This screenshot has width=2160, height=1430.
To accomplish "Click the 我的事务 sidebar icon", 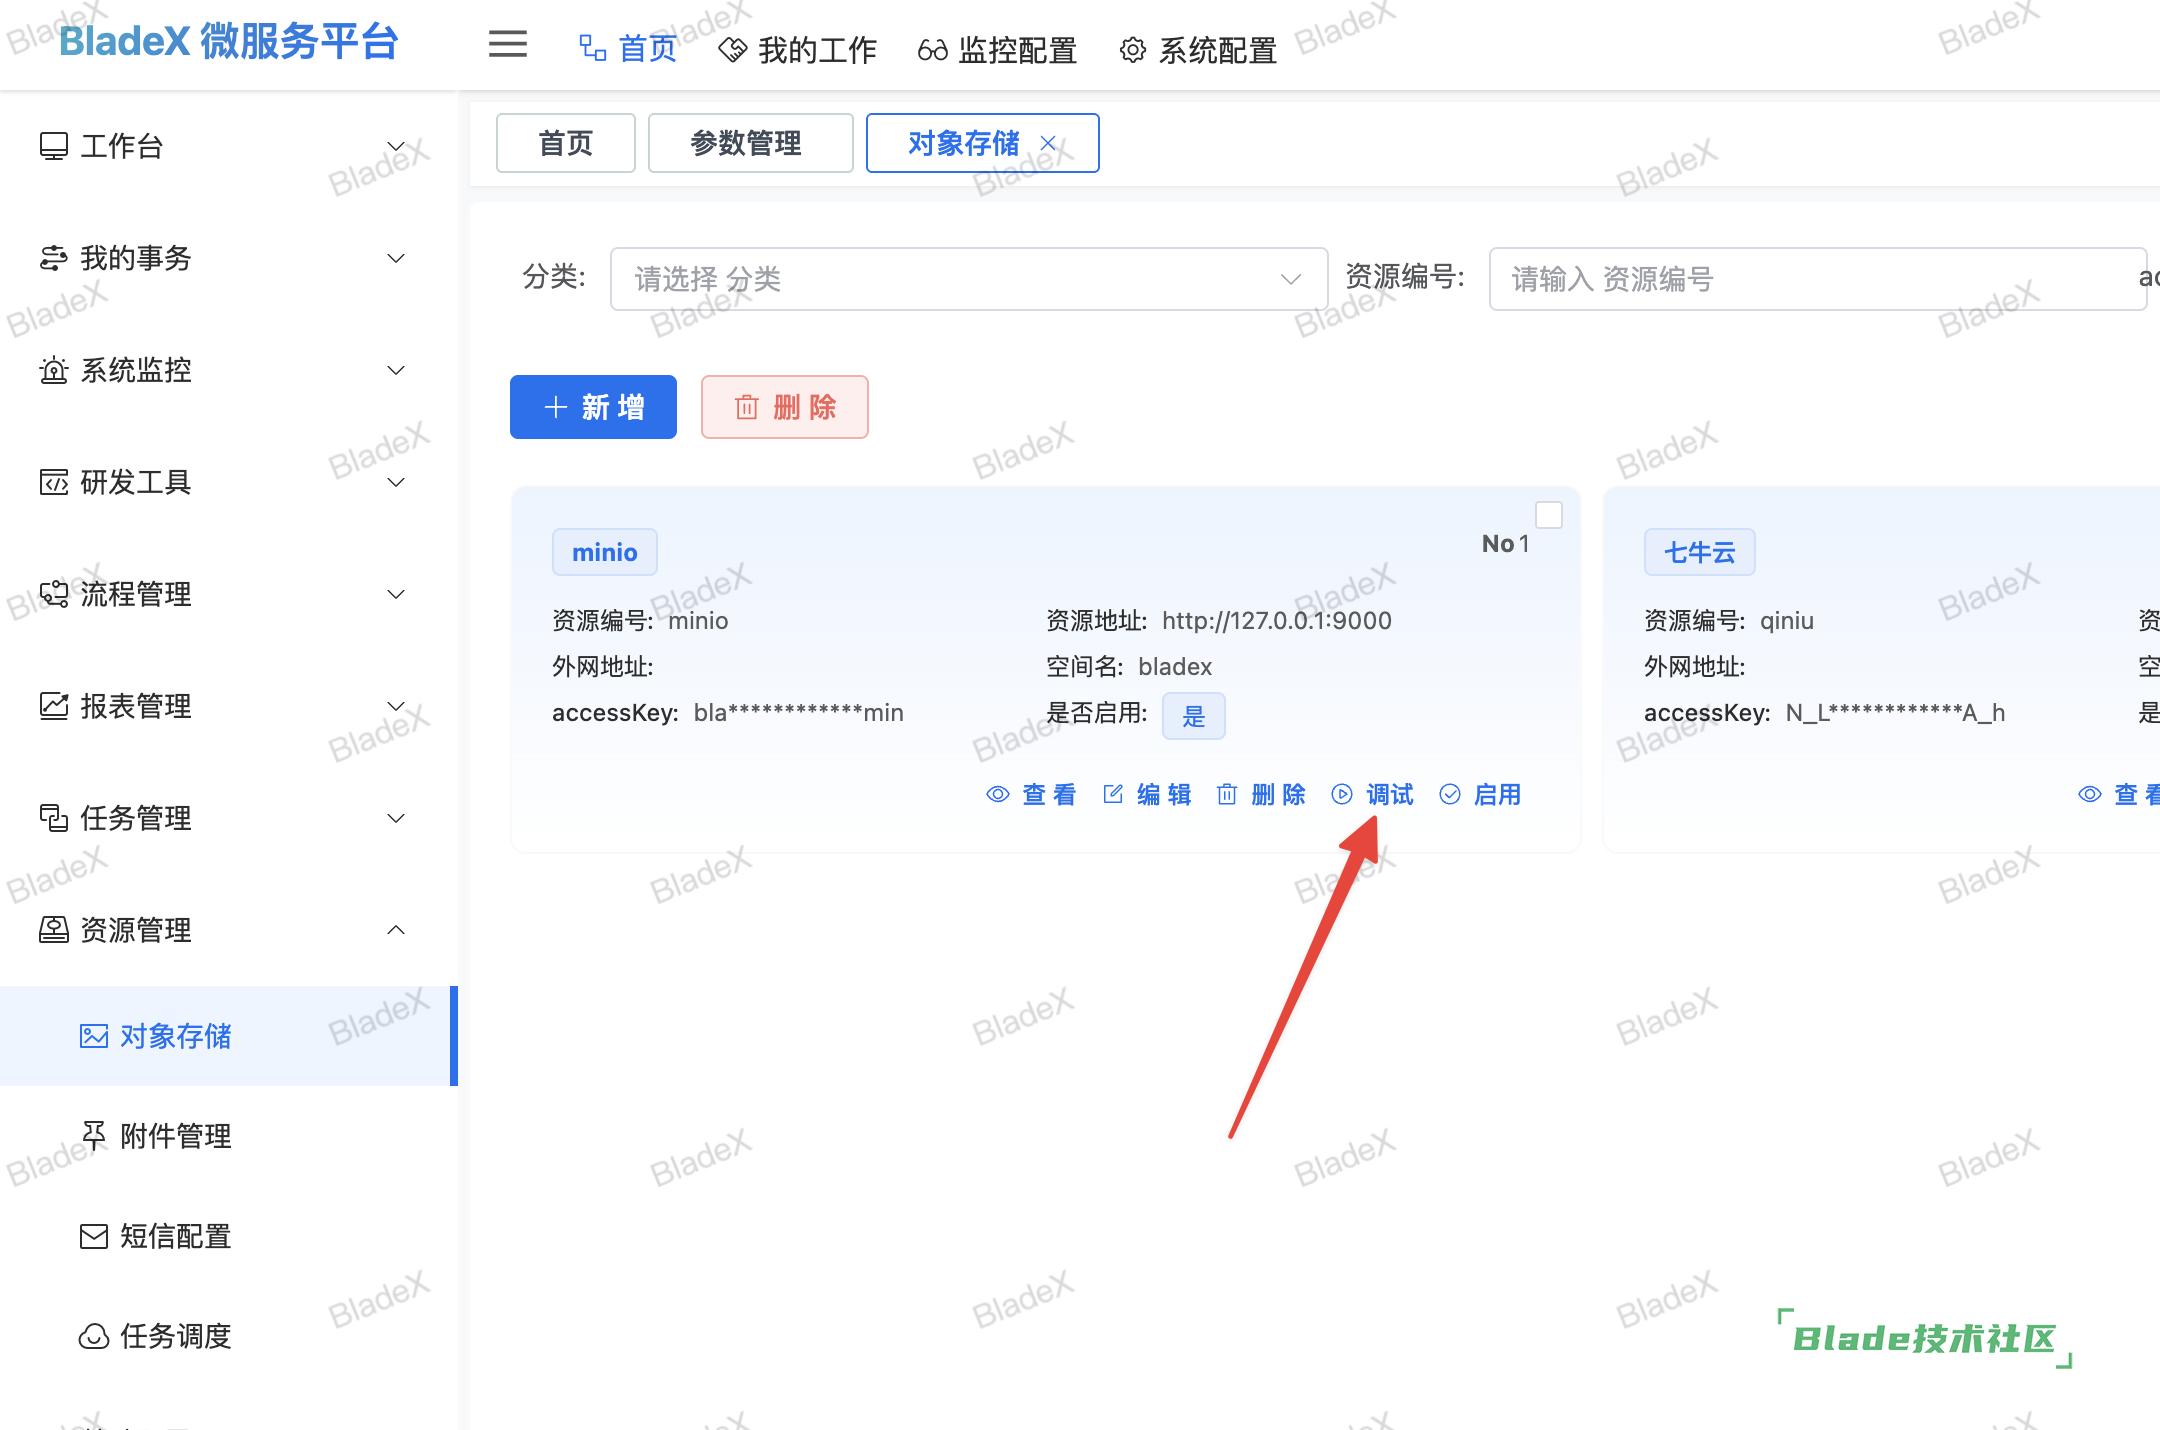I will [x=54, y=258].
